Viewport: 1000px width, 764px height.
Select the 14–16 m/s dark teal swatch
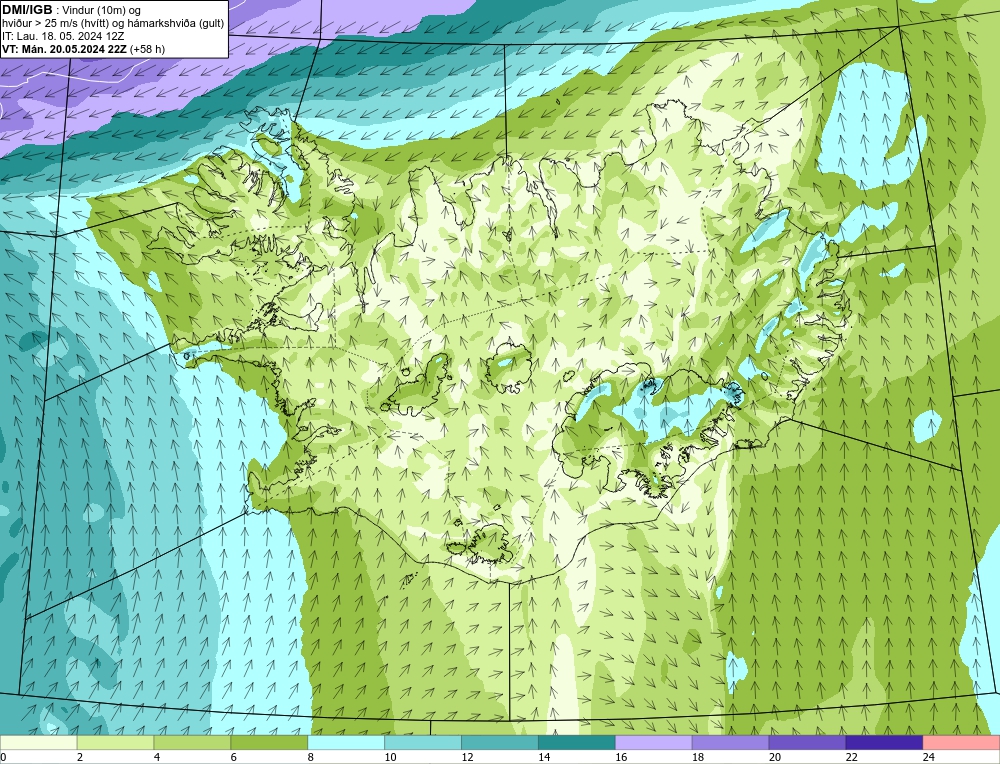(x=577, y=742)
